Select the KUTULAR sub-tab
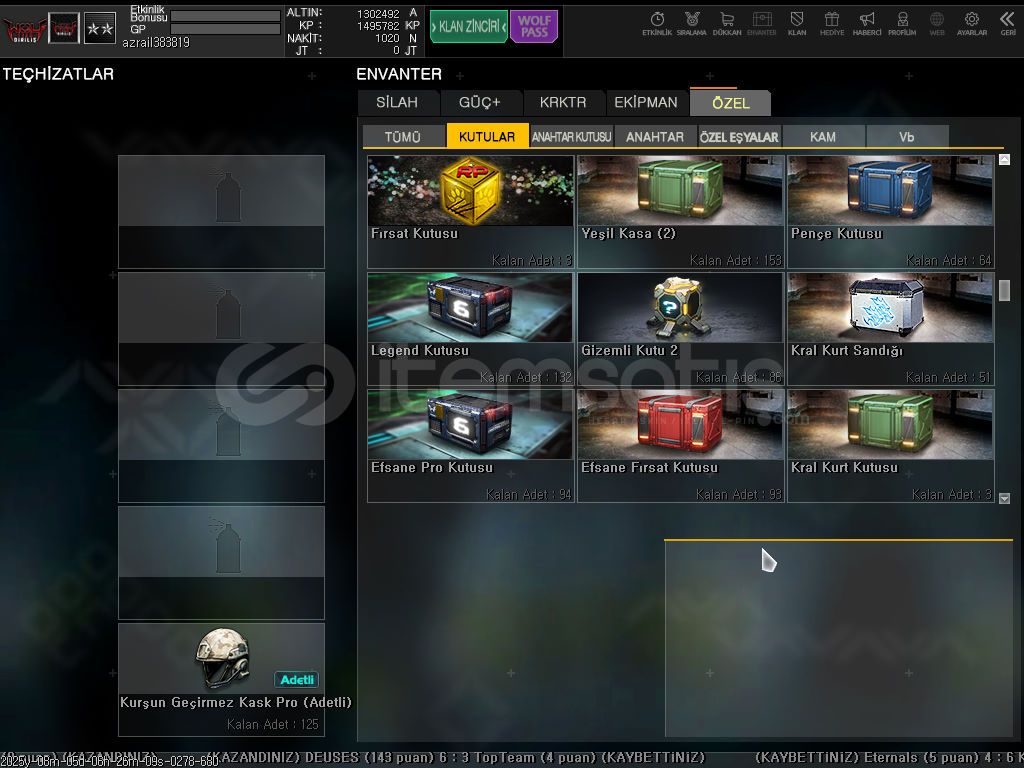This screenshot has width=1024, height=768. (487, 136)
